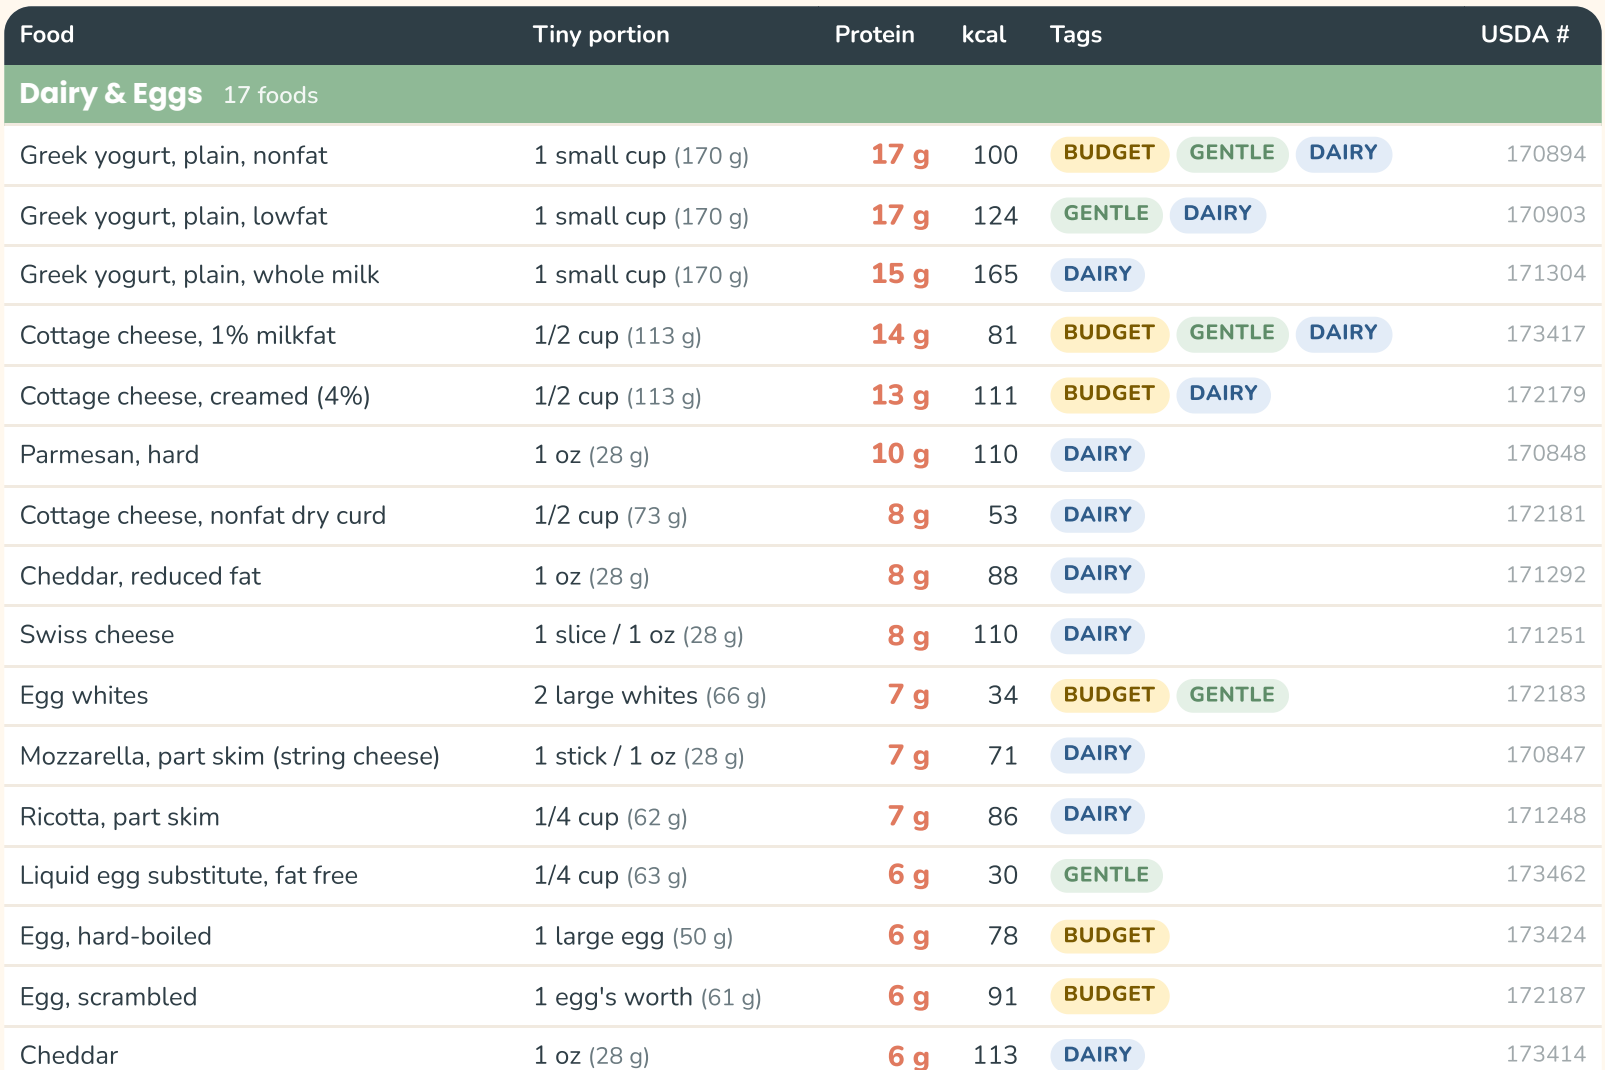
Task: Click USDA number 171292
Action: tap(1546, 575)
